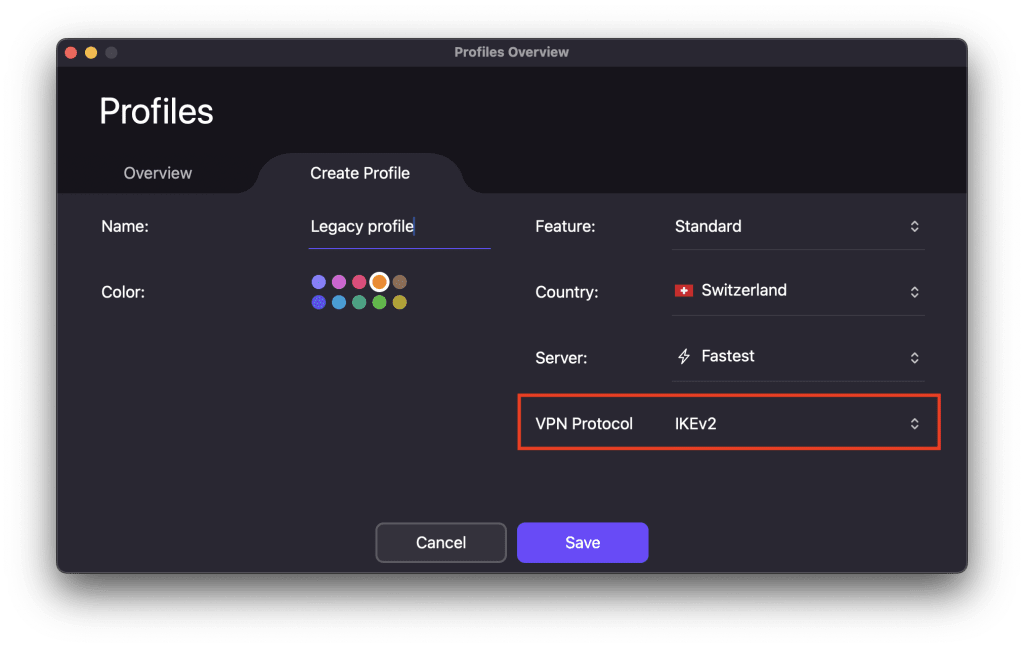Select the pink-red color swatch
This screenshot has height=648, width=1024.
359,282
